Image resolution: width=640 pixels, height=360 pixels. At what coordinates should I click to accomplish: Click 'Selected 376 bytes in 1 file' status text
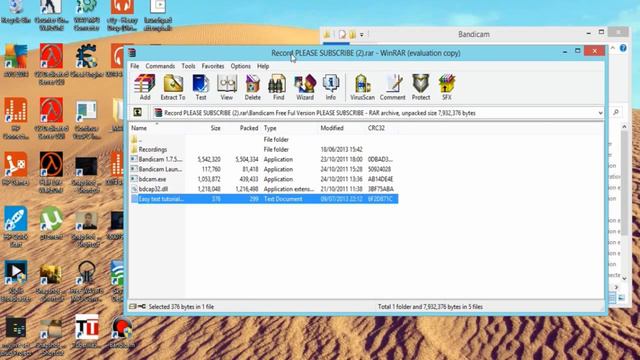click(181, 307)
